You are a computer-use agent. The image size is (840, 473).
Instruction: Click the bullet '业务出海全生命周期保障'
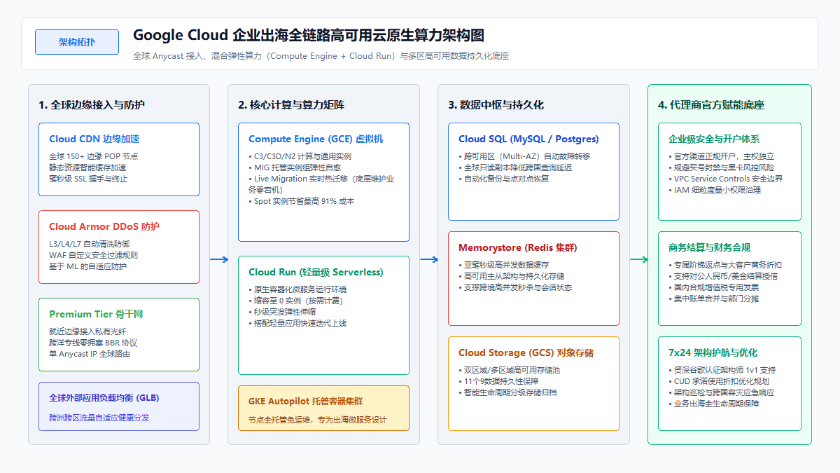coord(714,404)
